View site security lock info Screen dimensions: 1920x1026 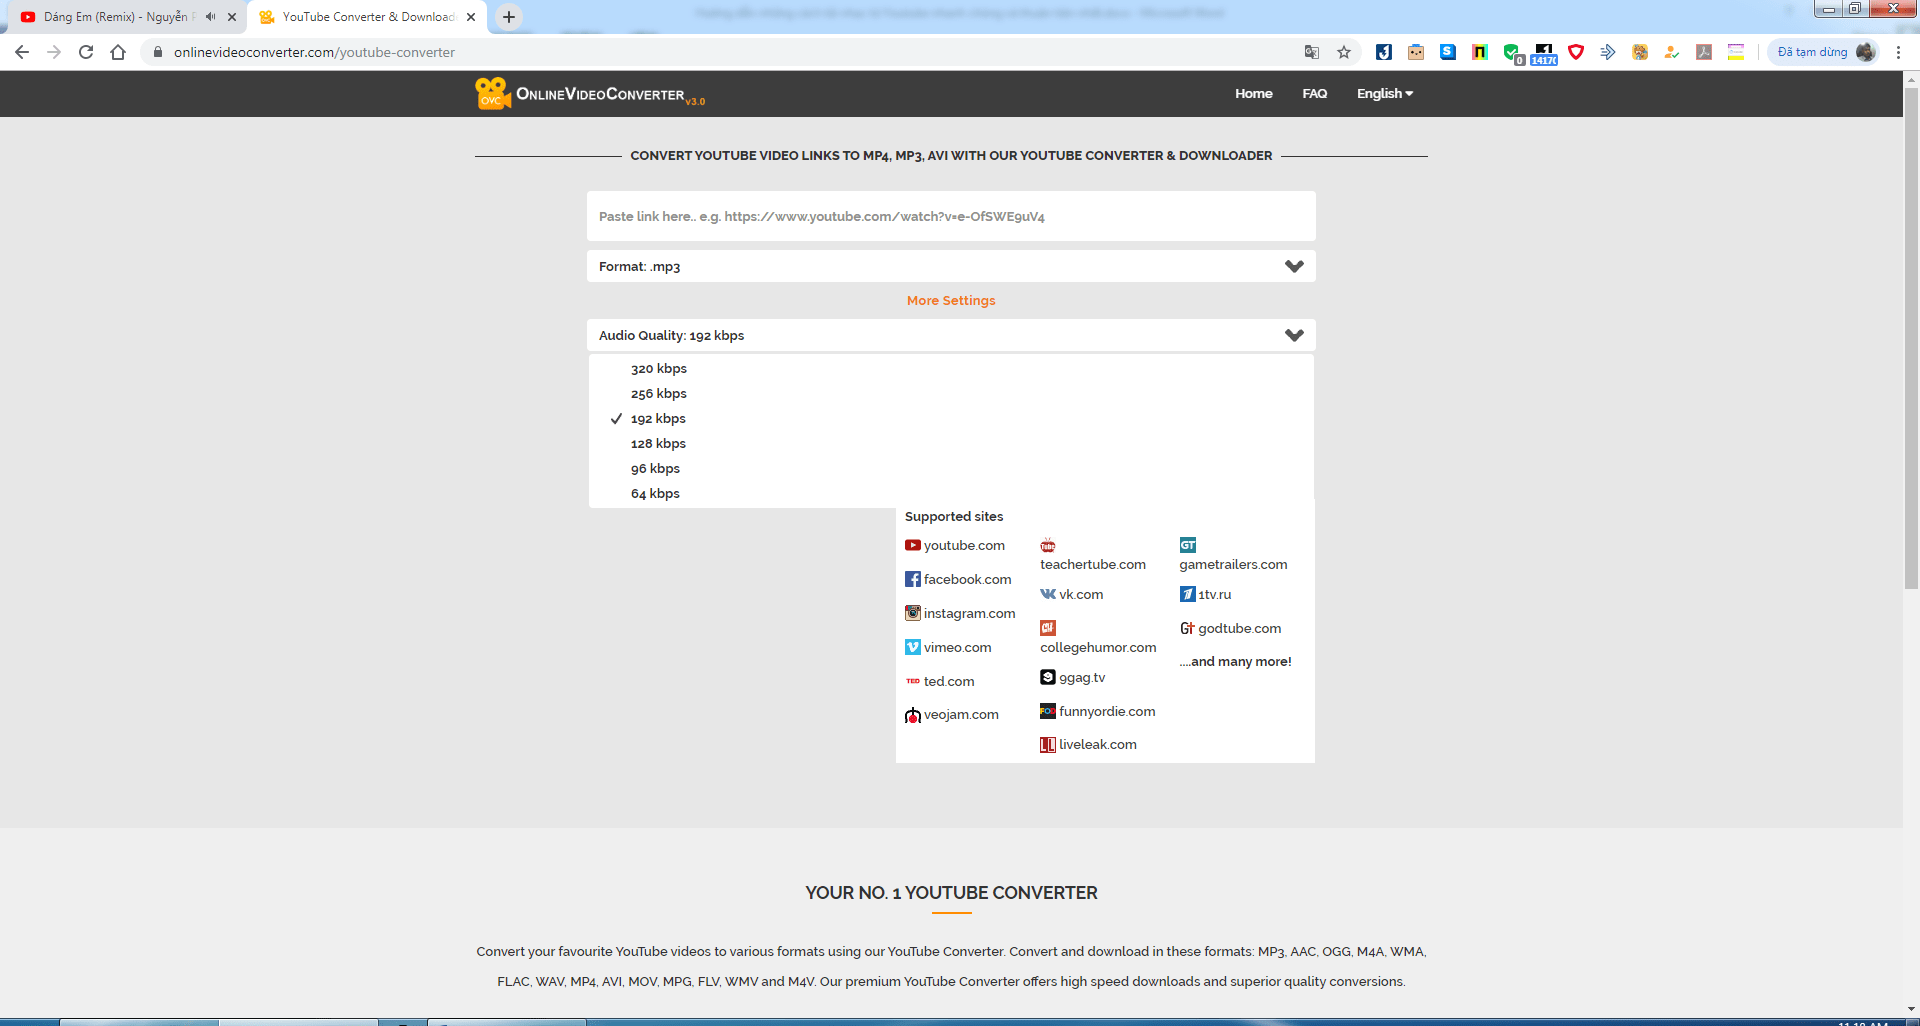[157, 52]
